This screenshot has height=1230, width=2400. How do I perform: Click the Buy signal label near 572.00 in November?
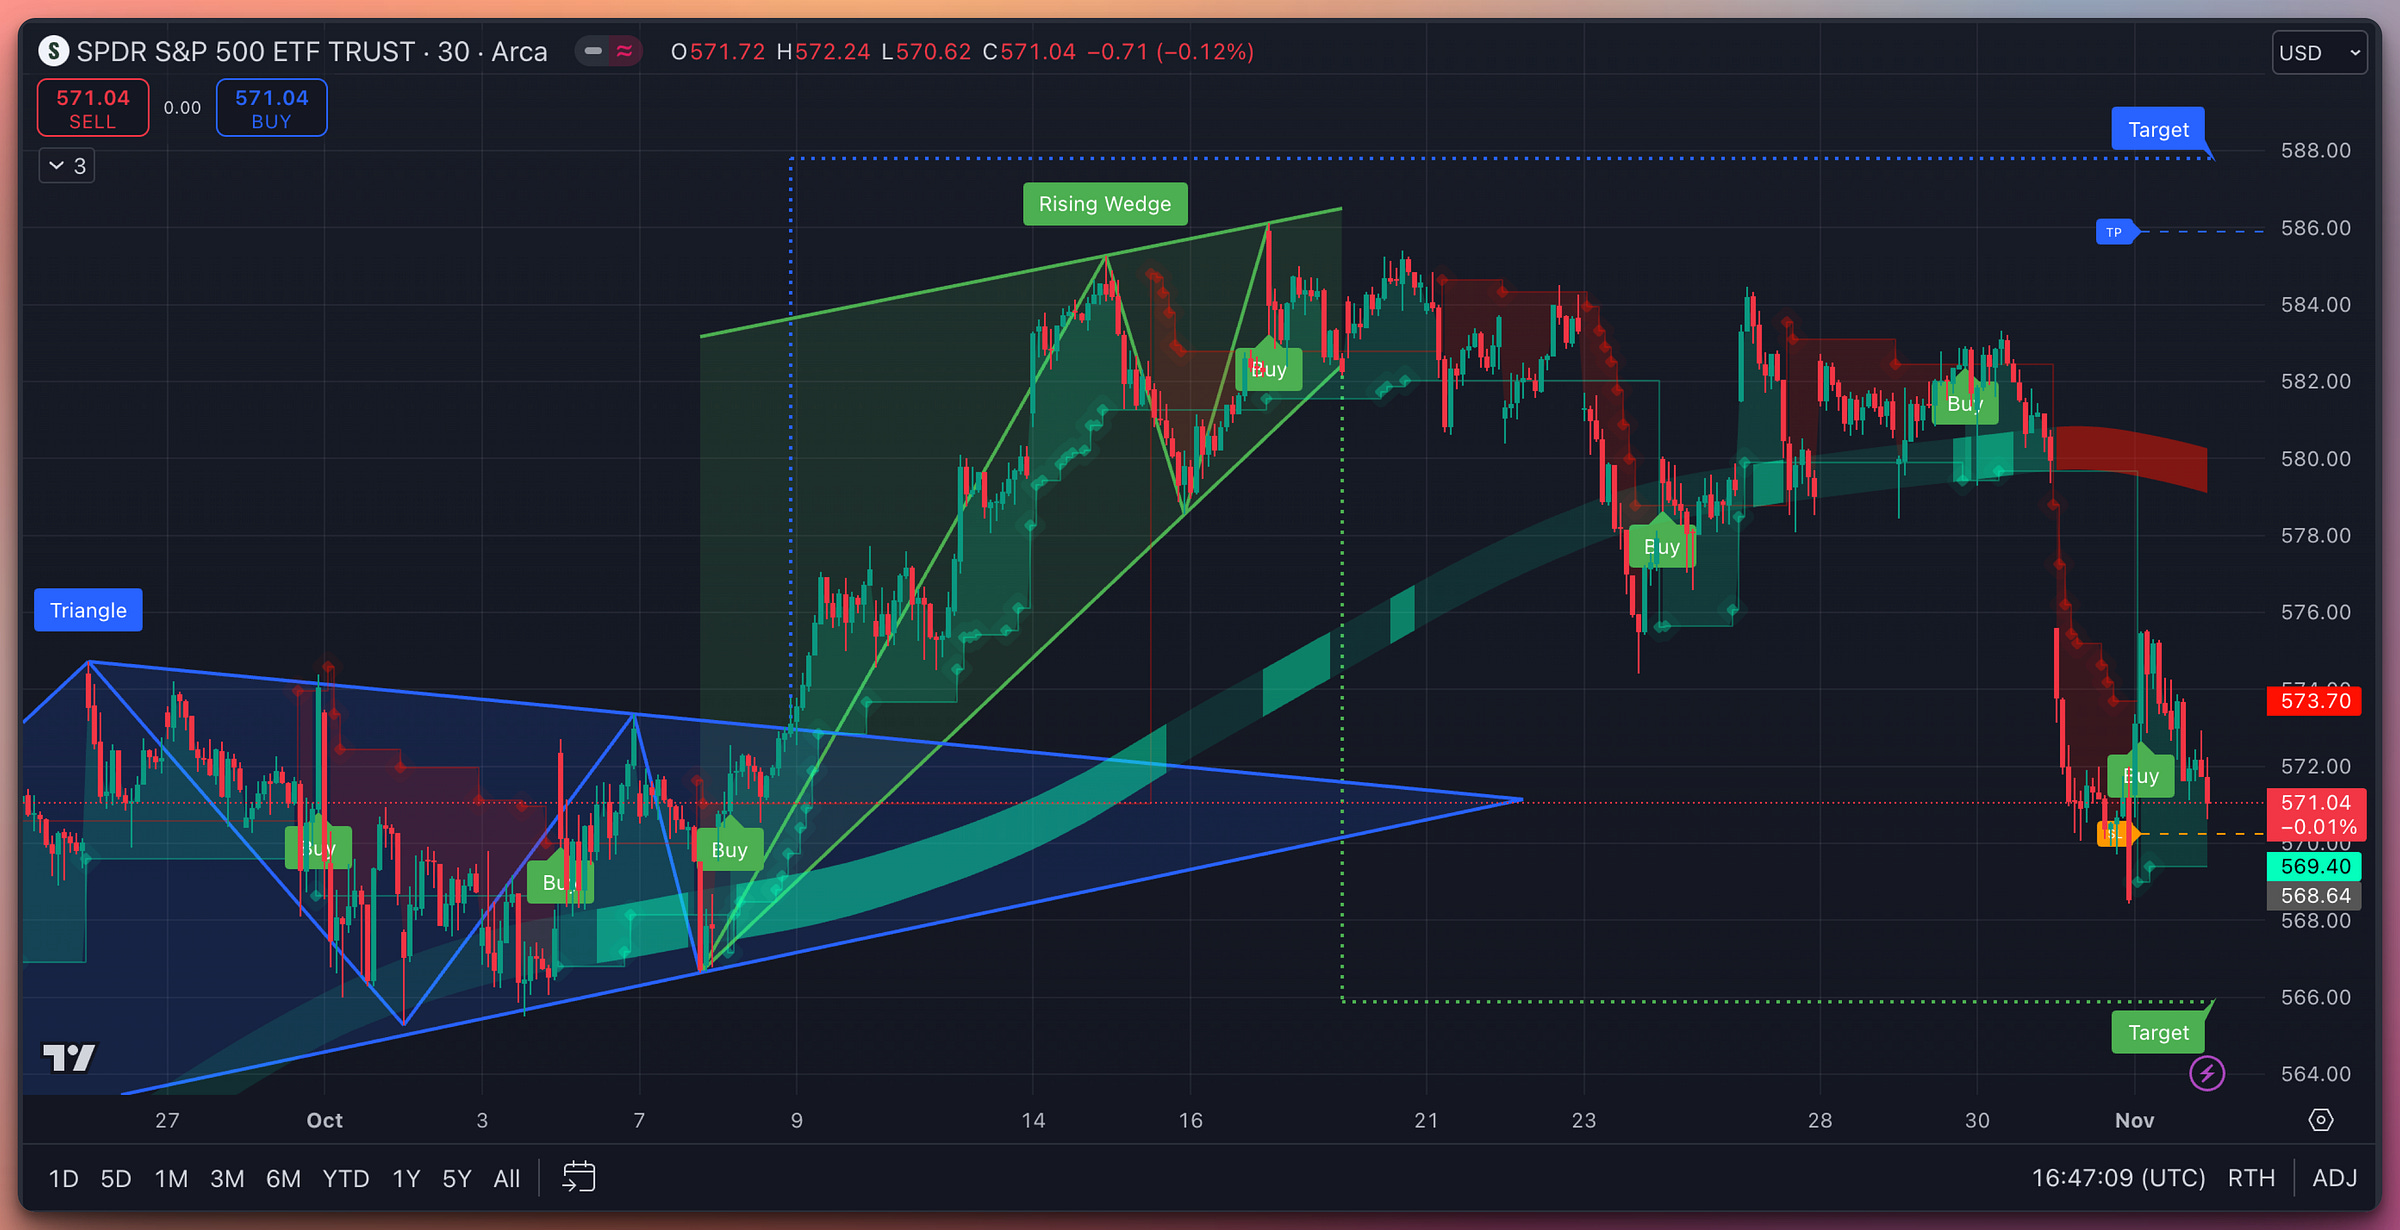click(x=2141, y=776)
